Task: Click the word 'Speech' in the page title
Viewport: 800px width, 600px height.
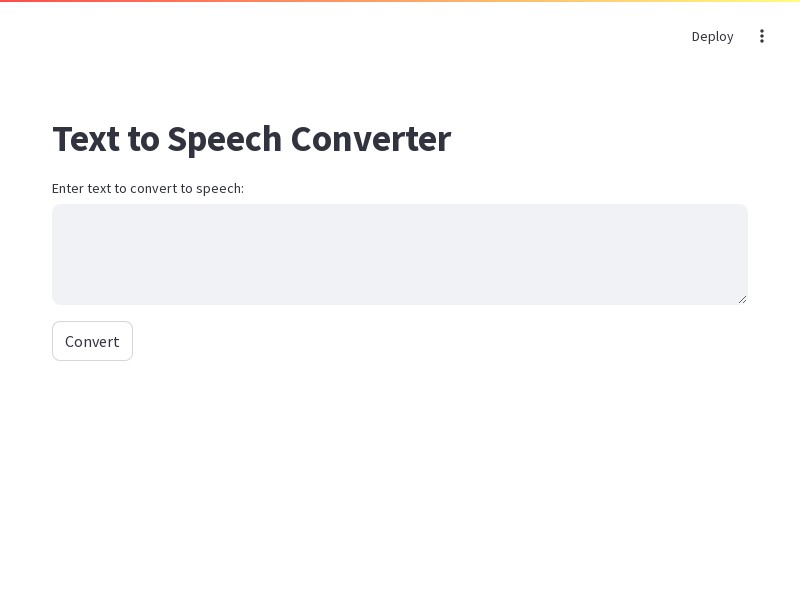Action: tap(224, 140)
